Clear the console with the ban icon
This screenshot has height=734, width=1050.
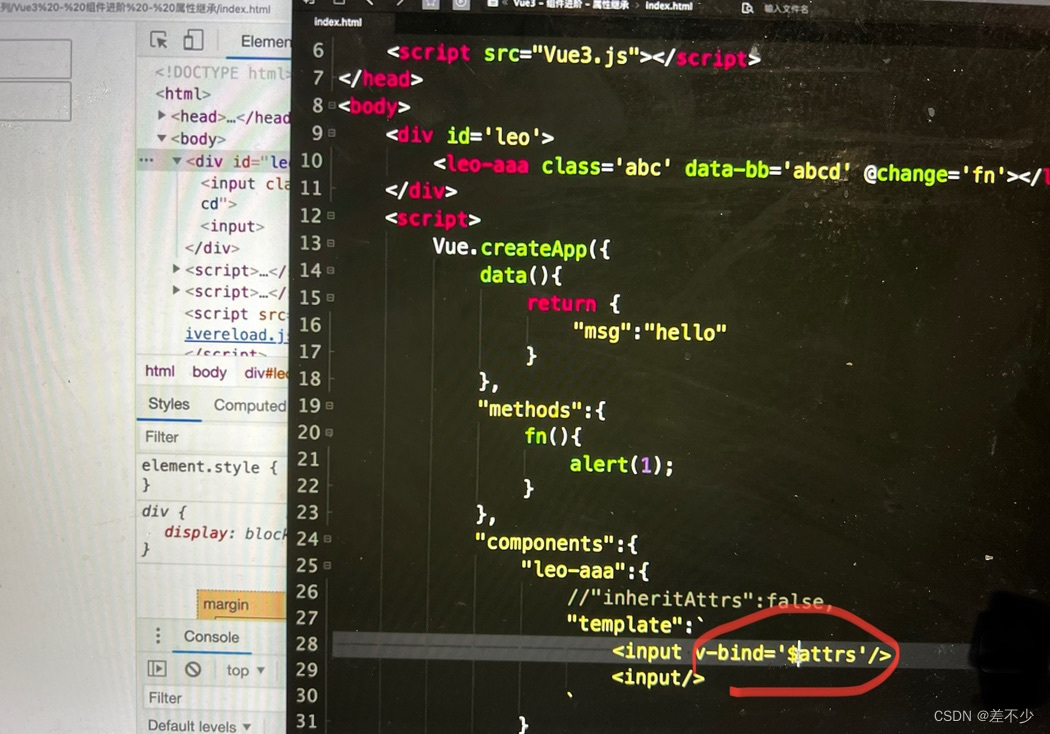point(193,669)
